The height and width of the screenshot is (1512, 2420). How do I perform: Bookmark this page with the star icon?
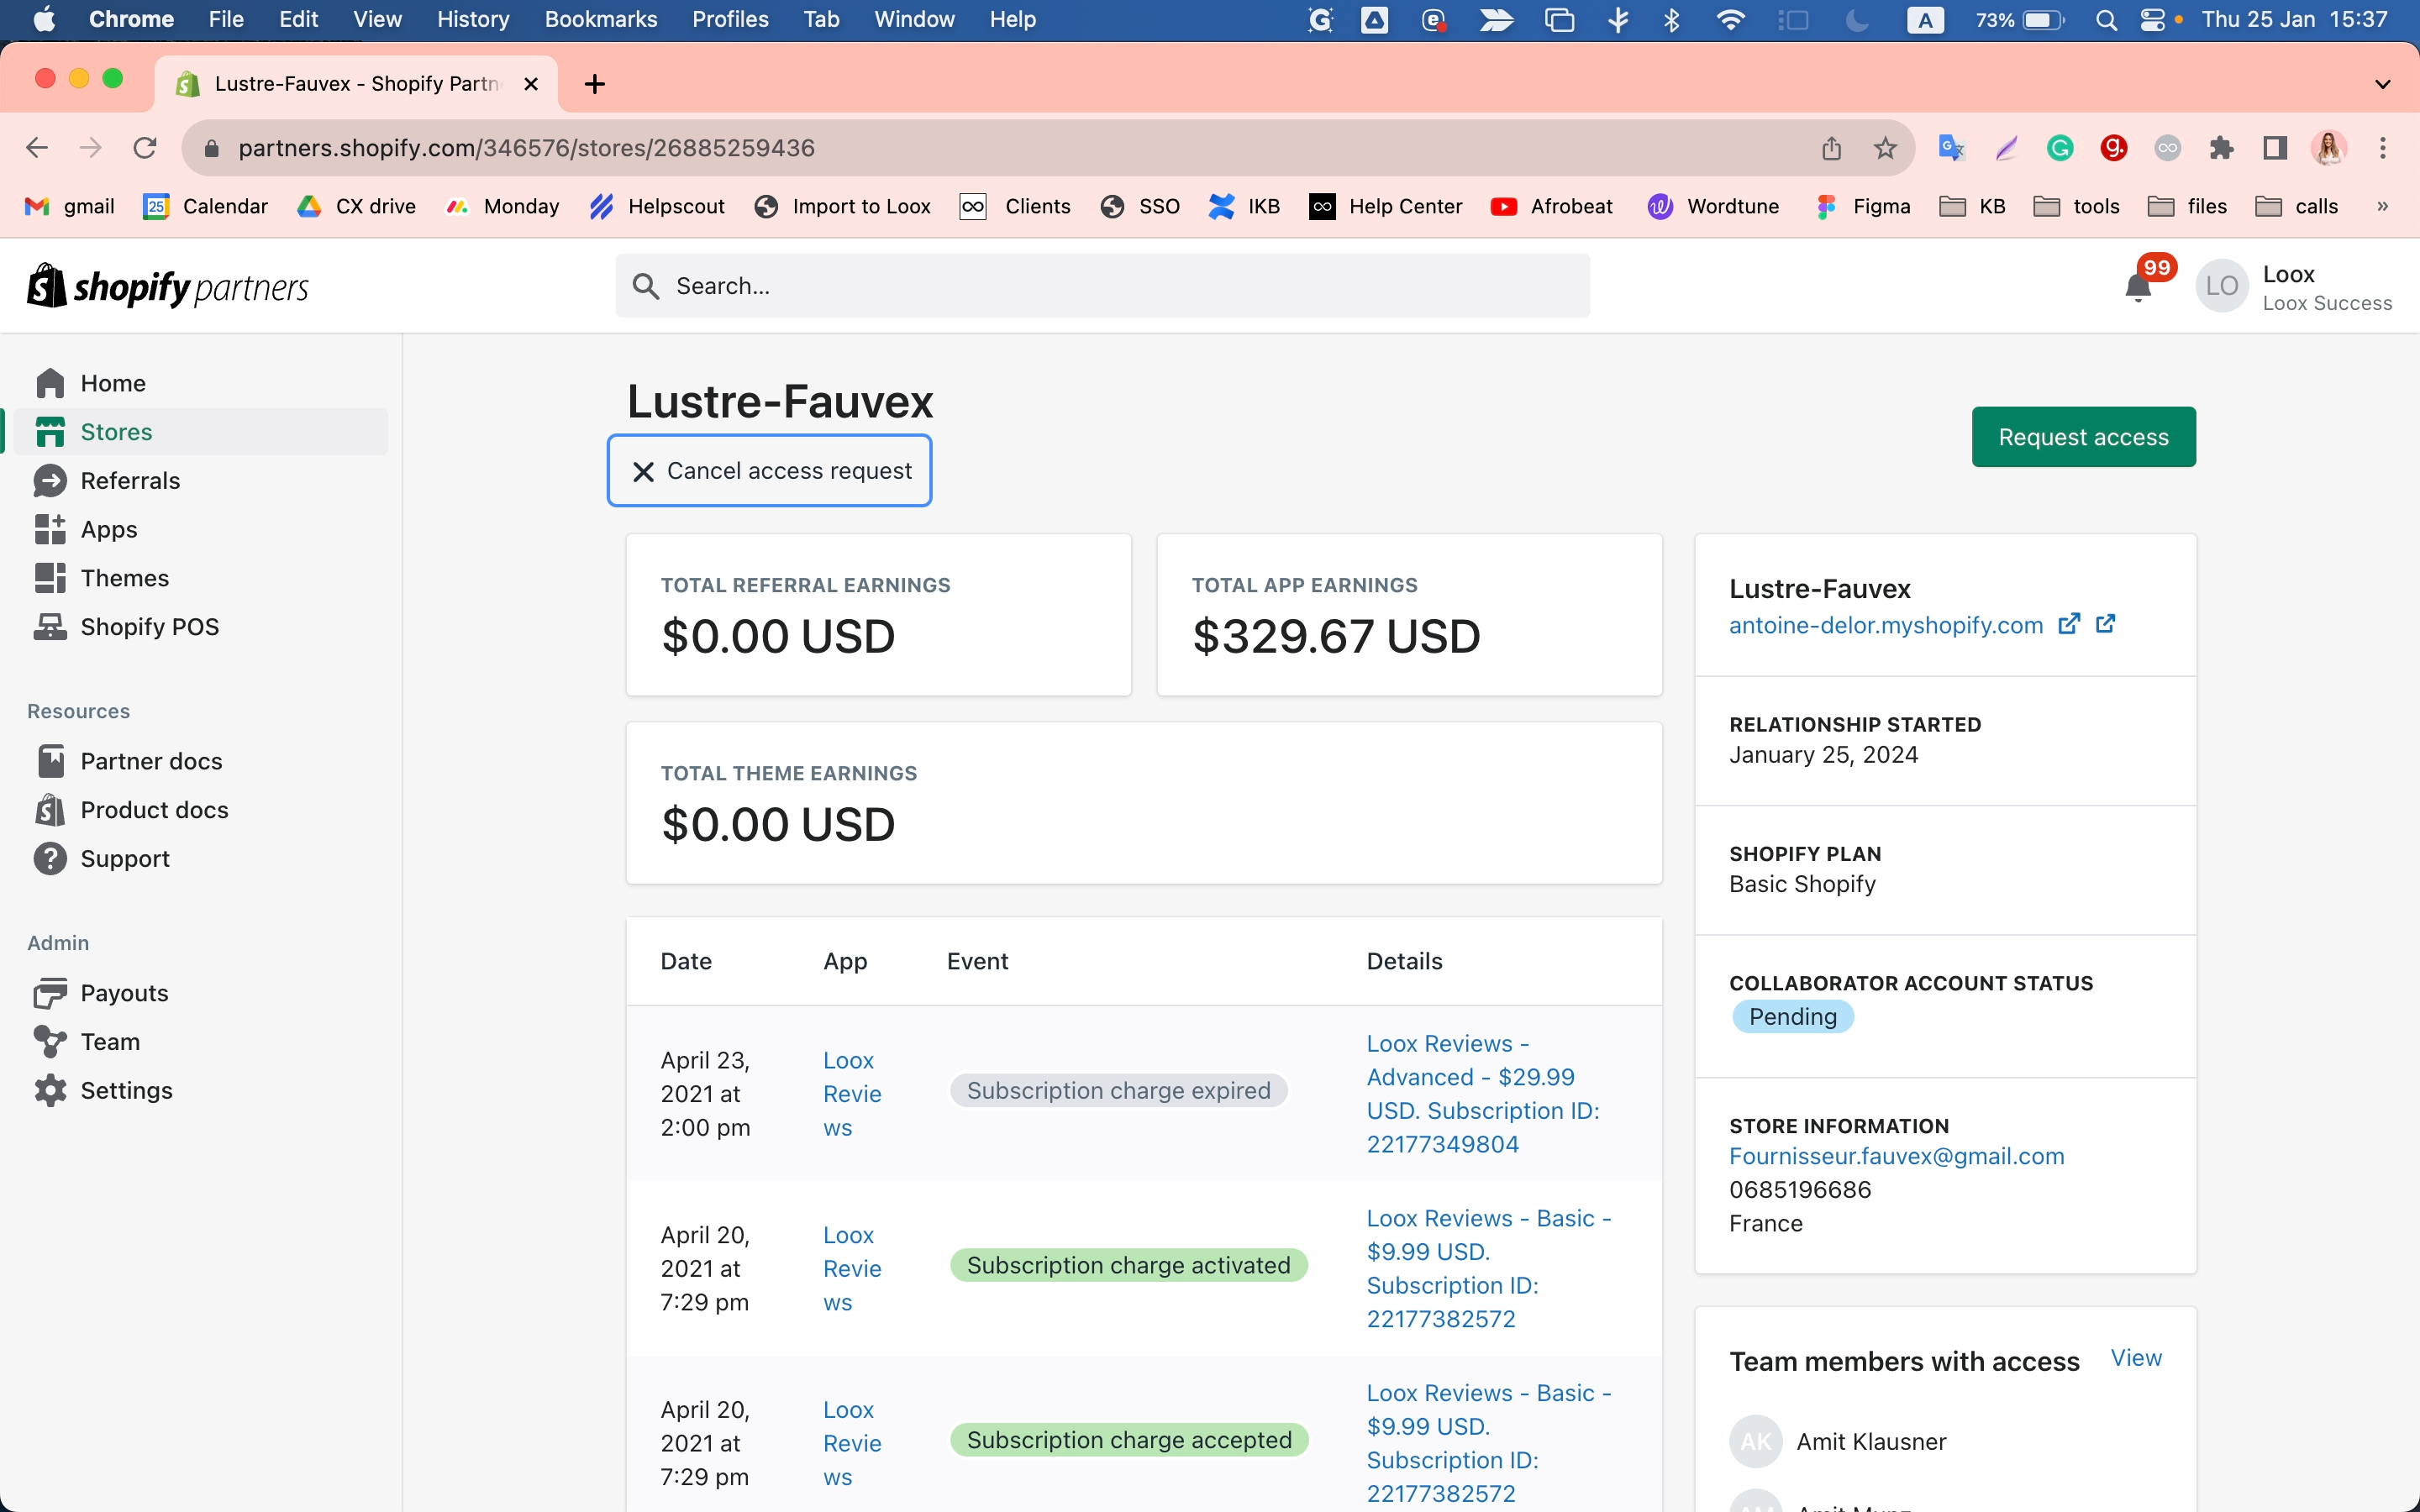(x=1885, y=148)
